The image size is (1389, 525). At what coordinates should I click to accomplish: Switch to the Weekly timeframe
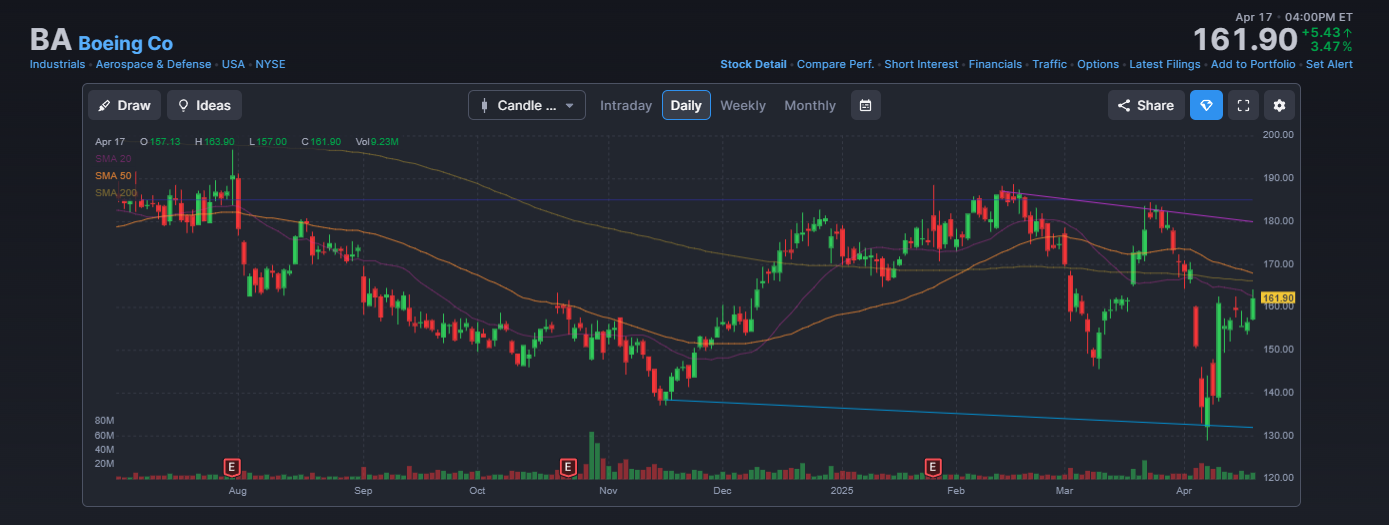click(x=743, y=105)
